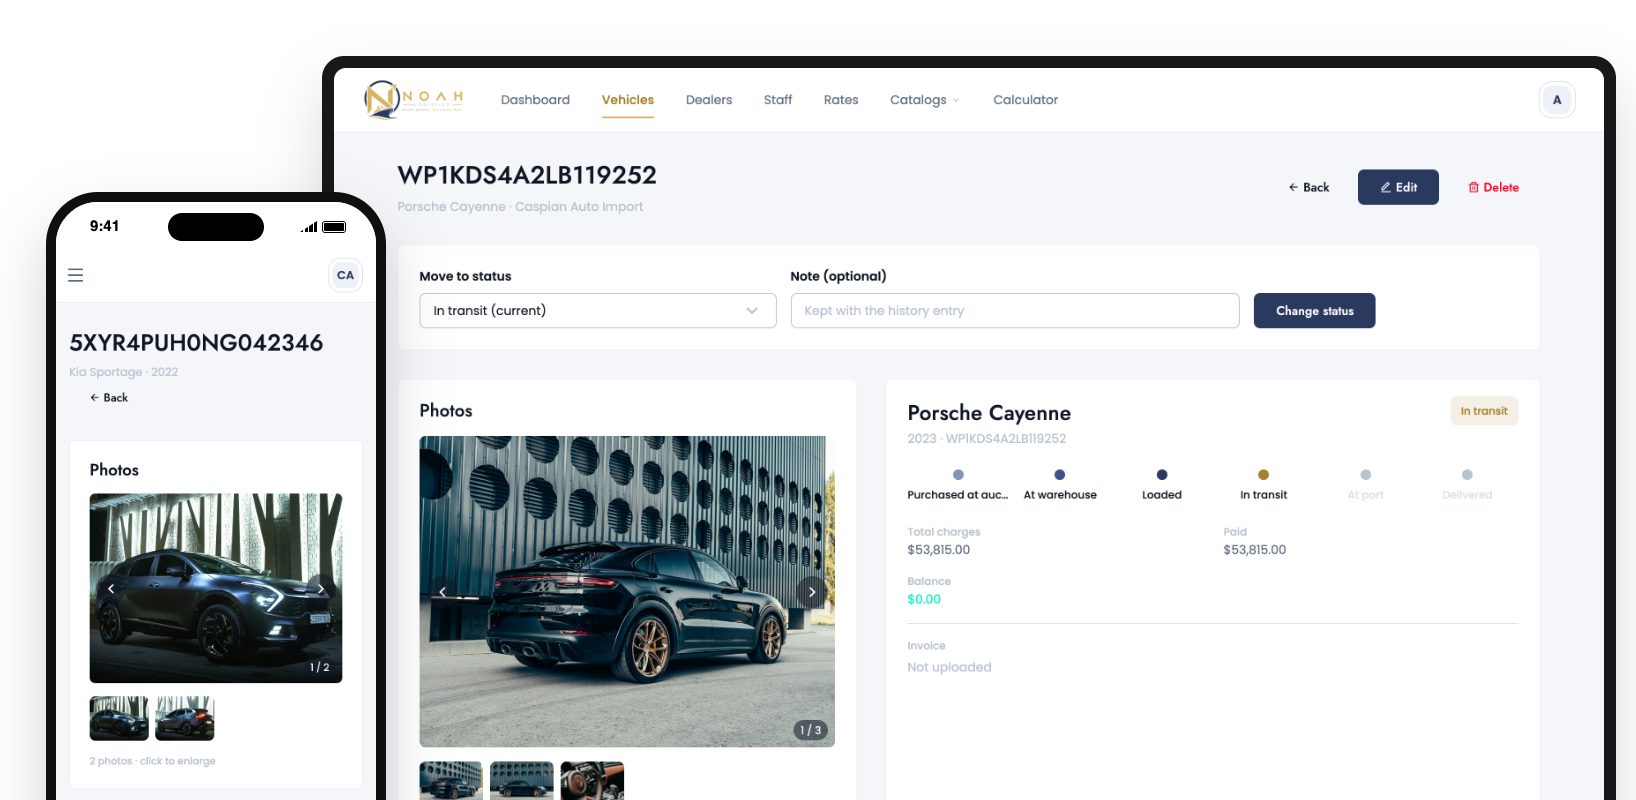The height and width of the screenshot is (800, 1636).
Task: Show previous Porsche Cayenne photo
Action: pyautogui.click(x=443, y=592)
